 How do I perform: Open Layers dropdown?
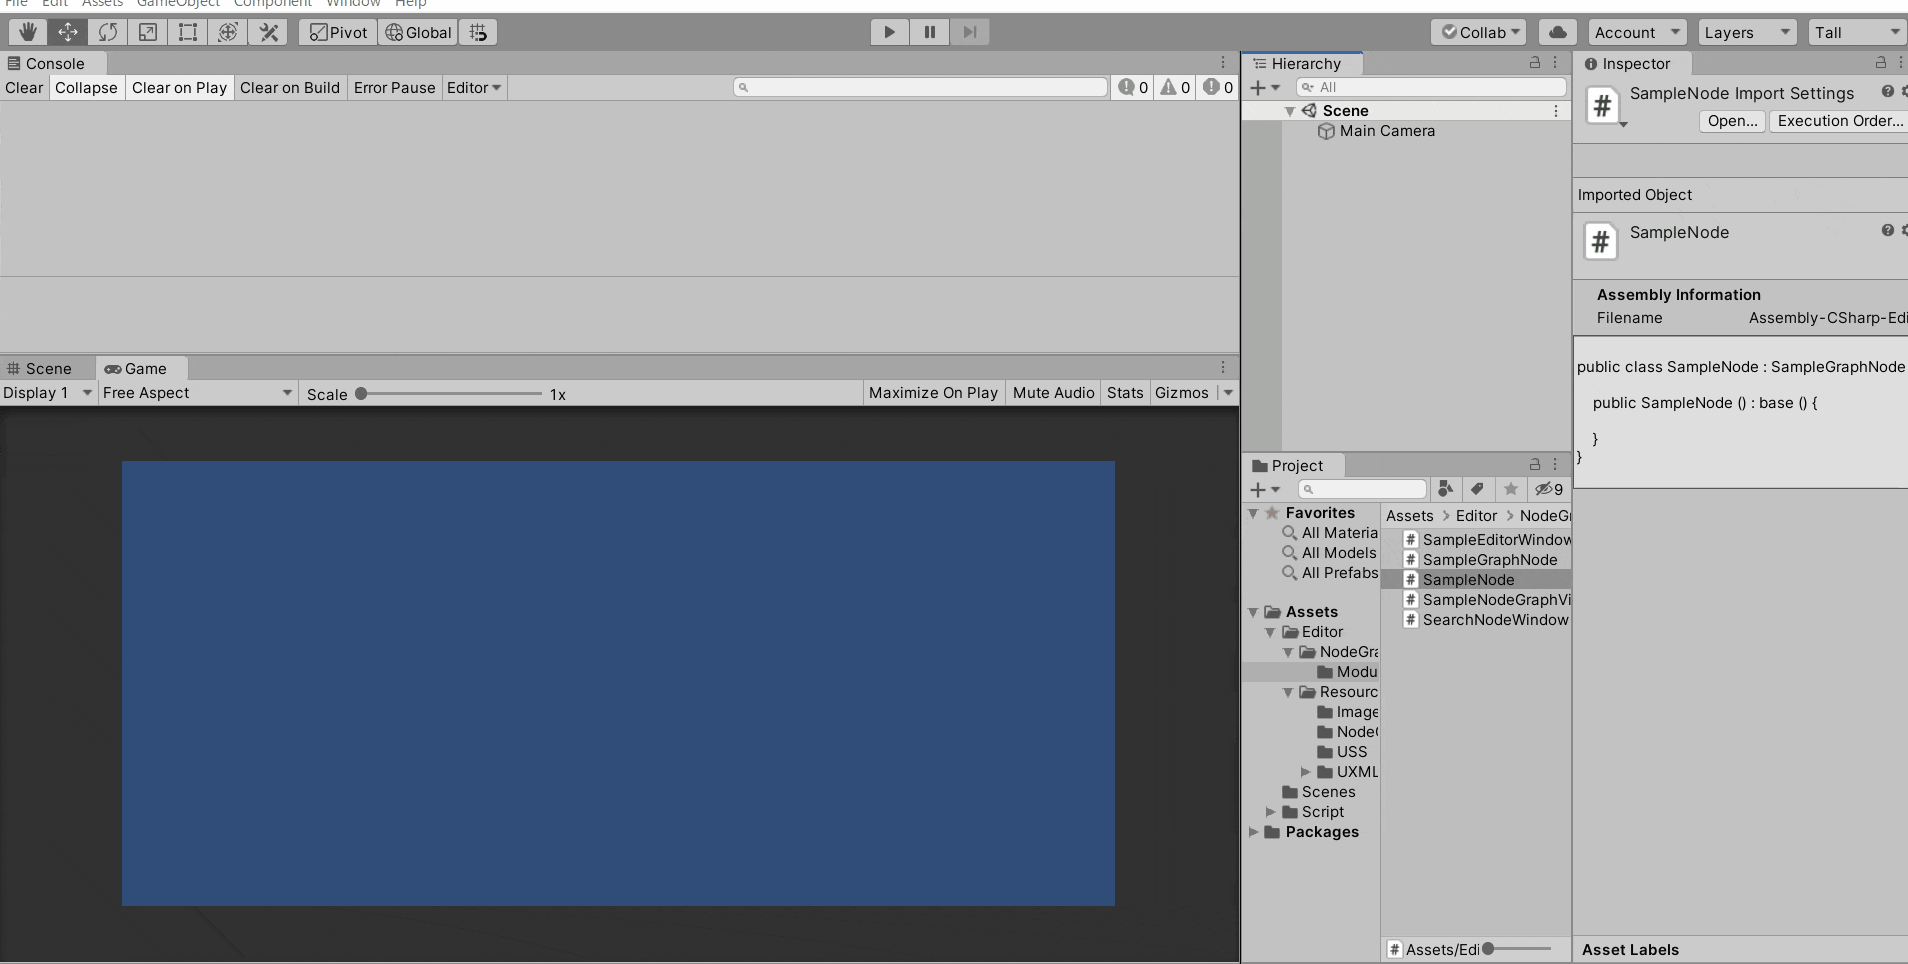[x=1747, y=32]
